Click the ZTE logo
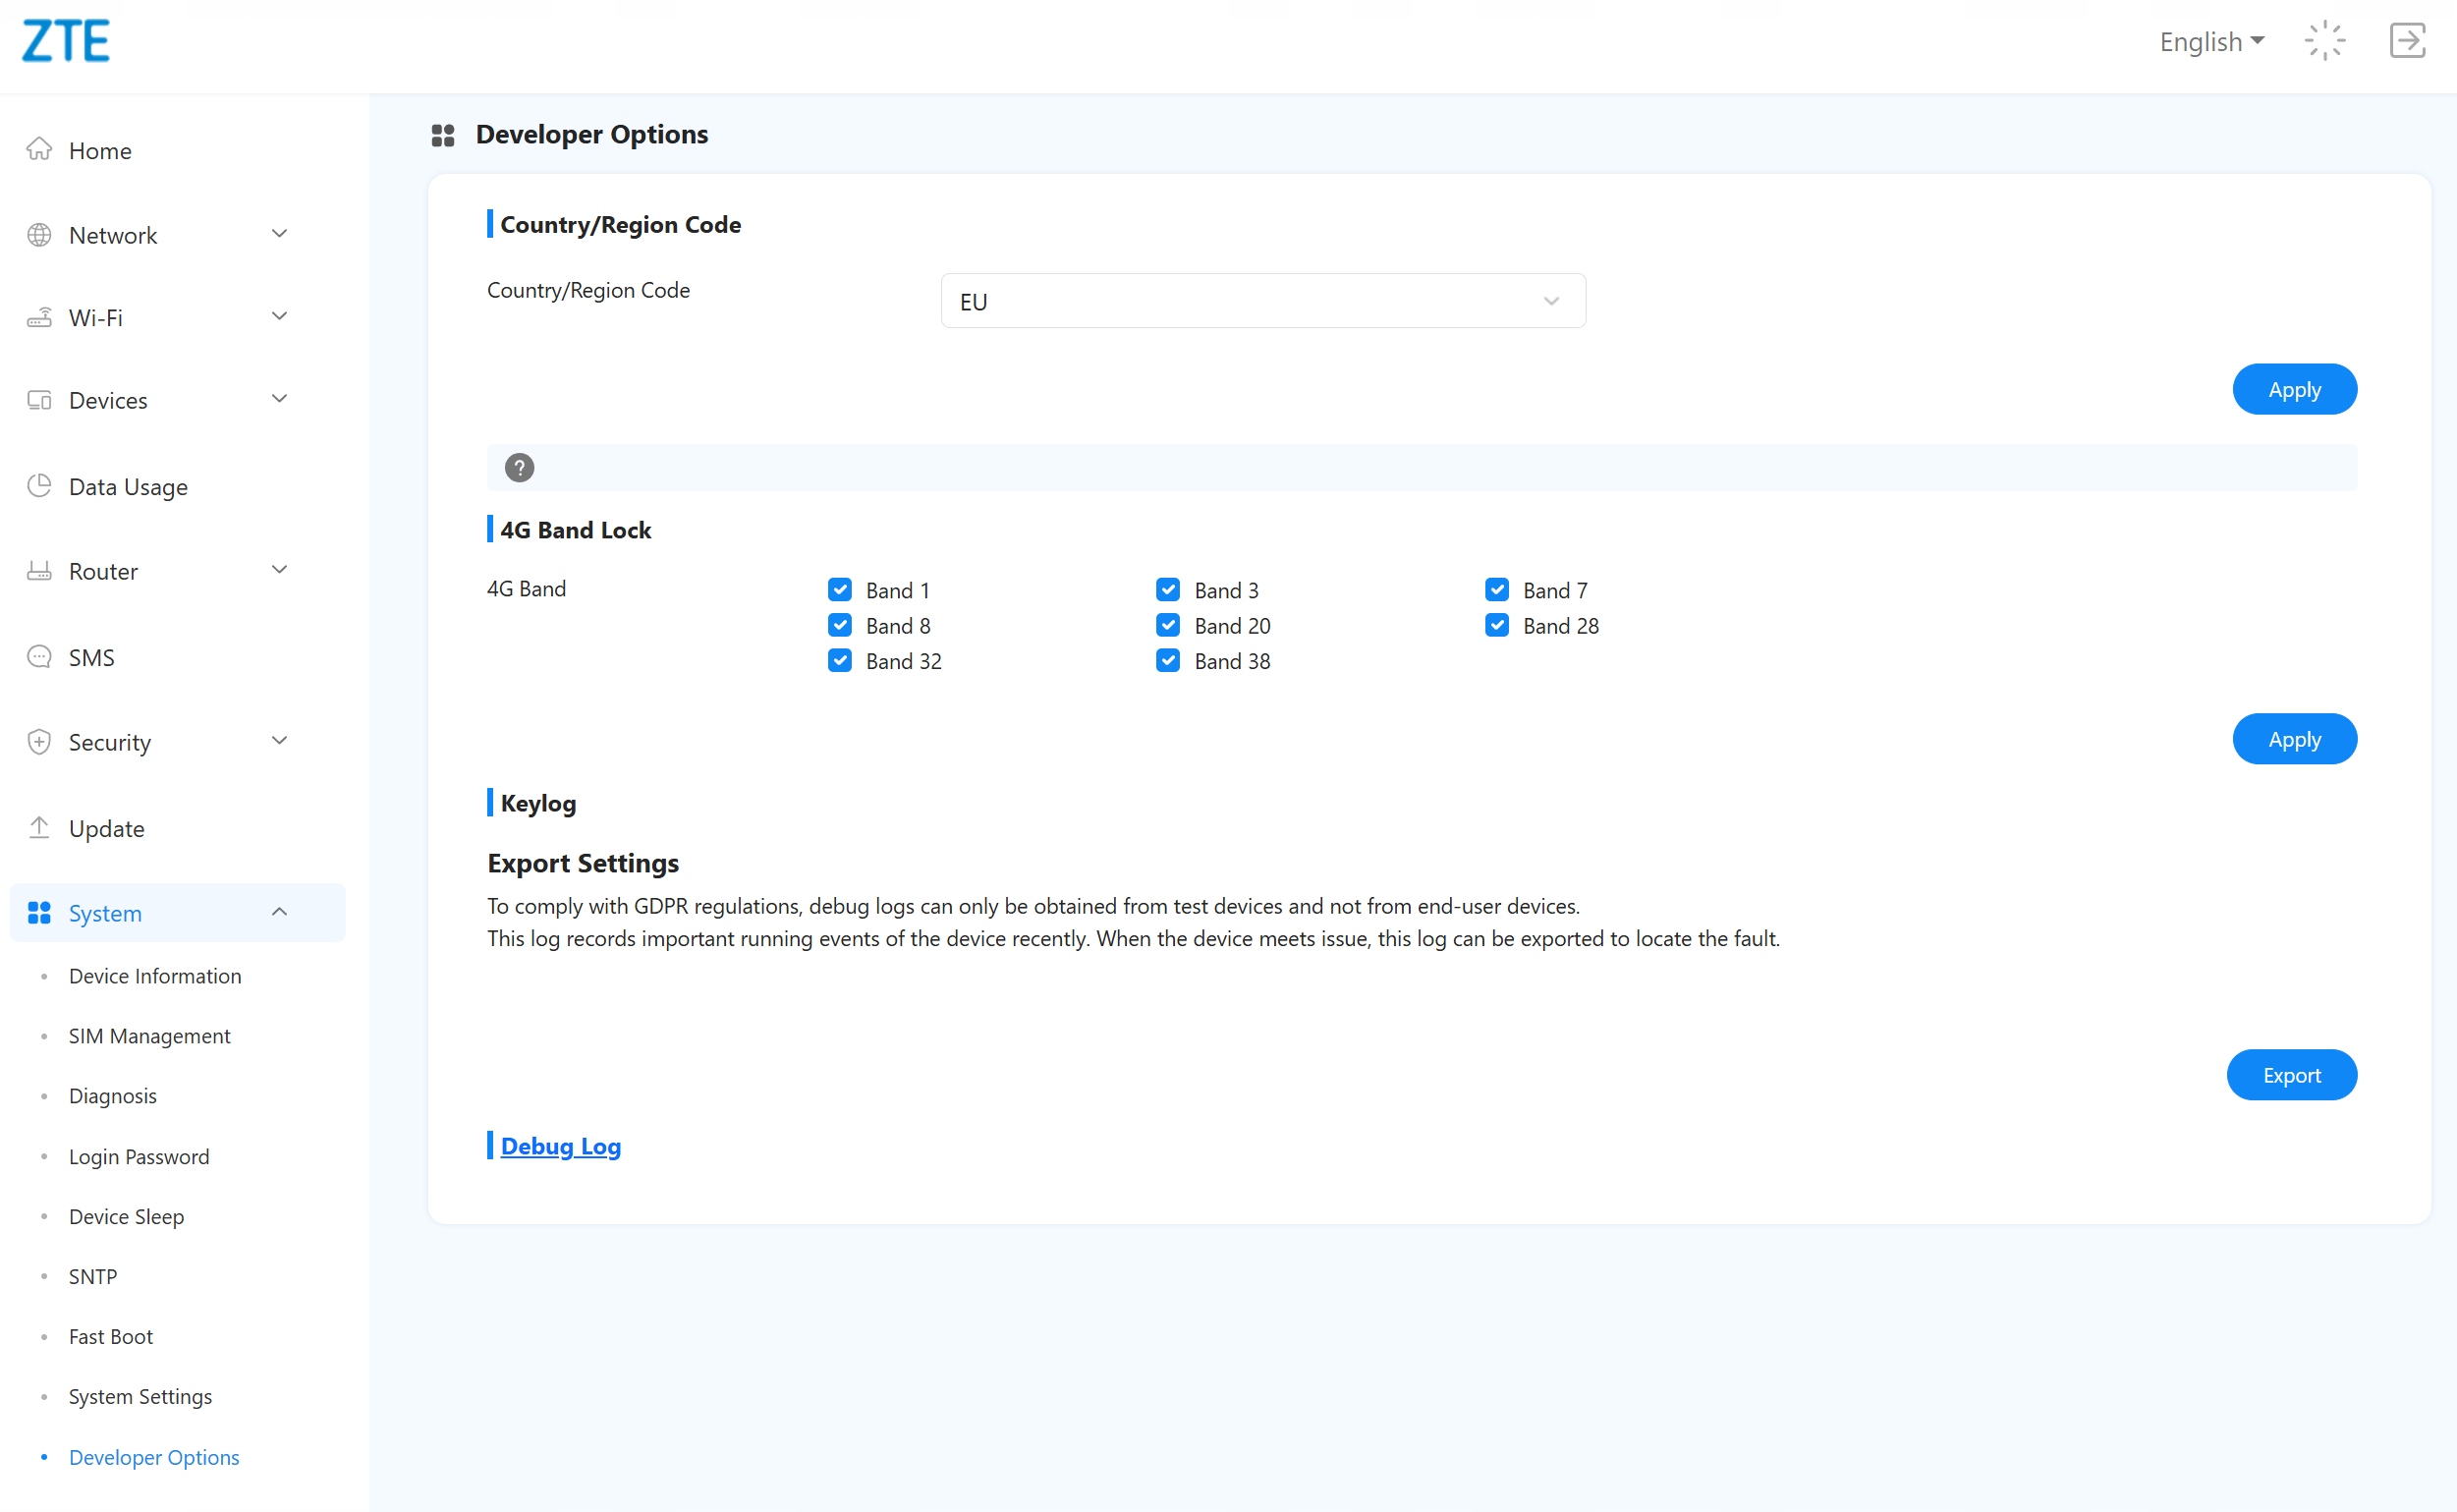Viewport: 2457px width, 1512px height. [x=66, y=41]
